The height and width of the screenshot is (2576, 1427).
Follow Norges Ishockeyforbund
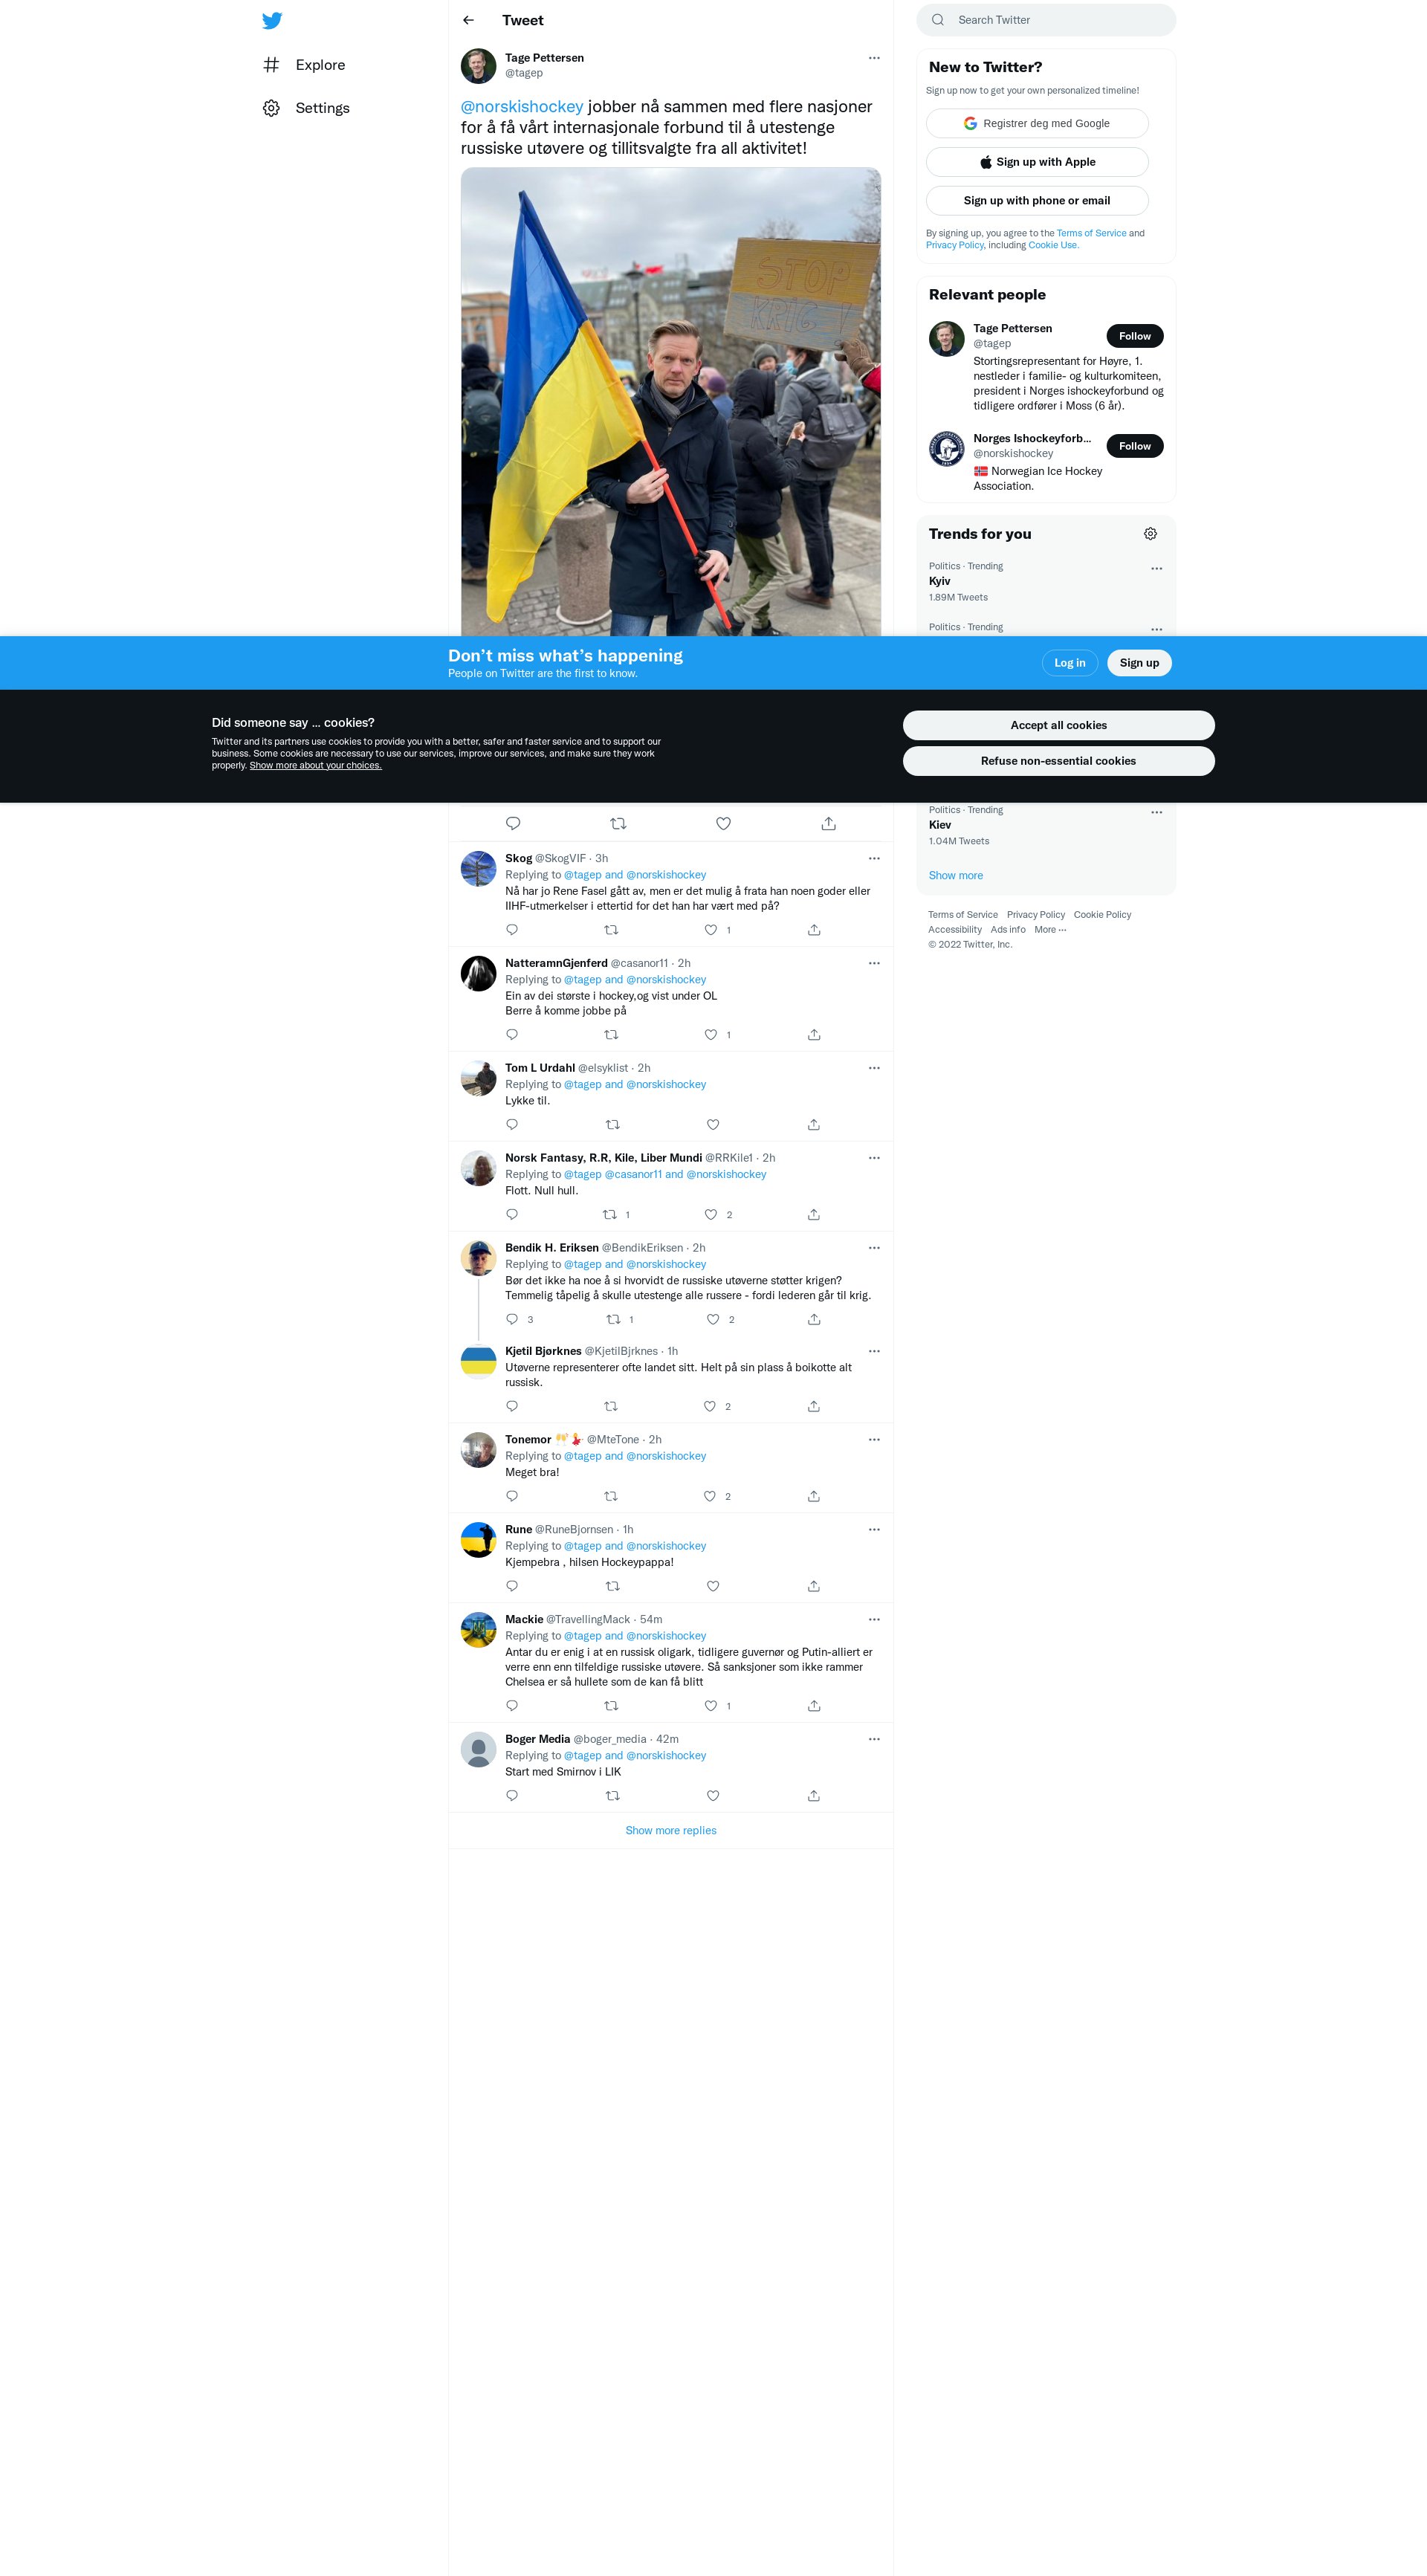point(1134,446)
